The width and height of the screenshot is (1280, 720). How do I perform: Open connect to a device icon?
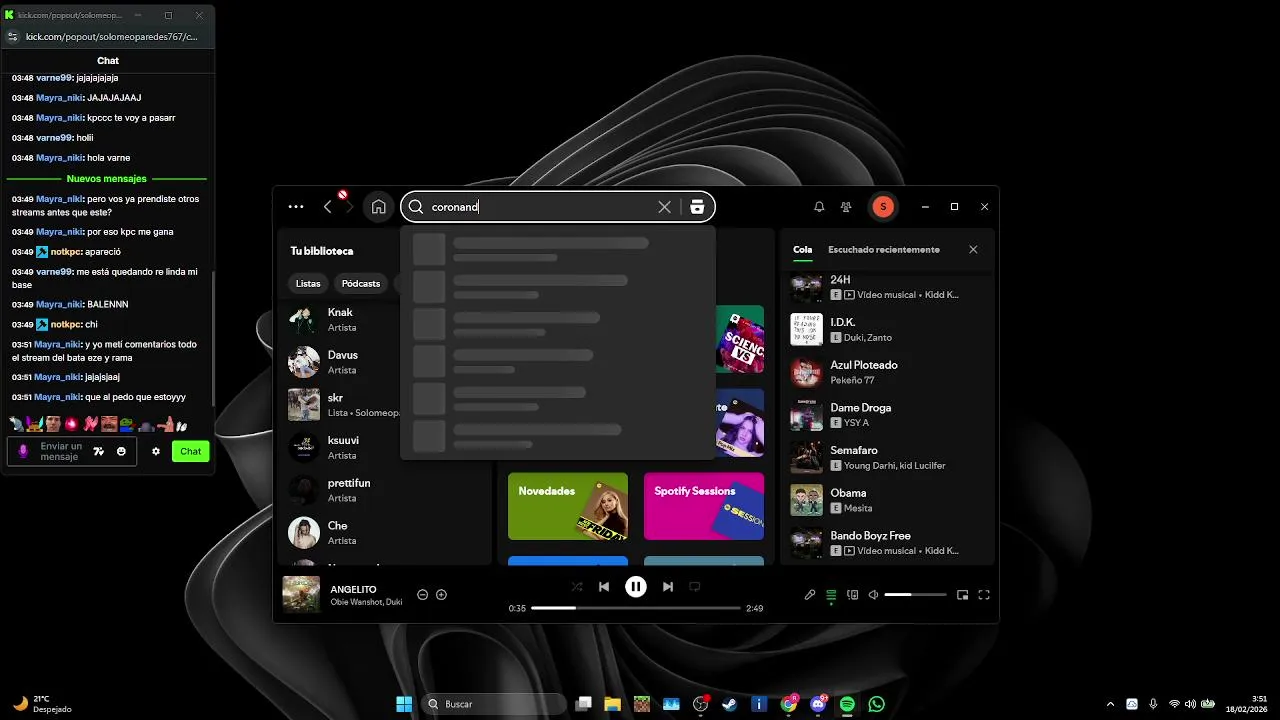[853, 595]
